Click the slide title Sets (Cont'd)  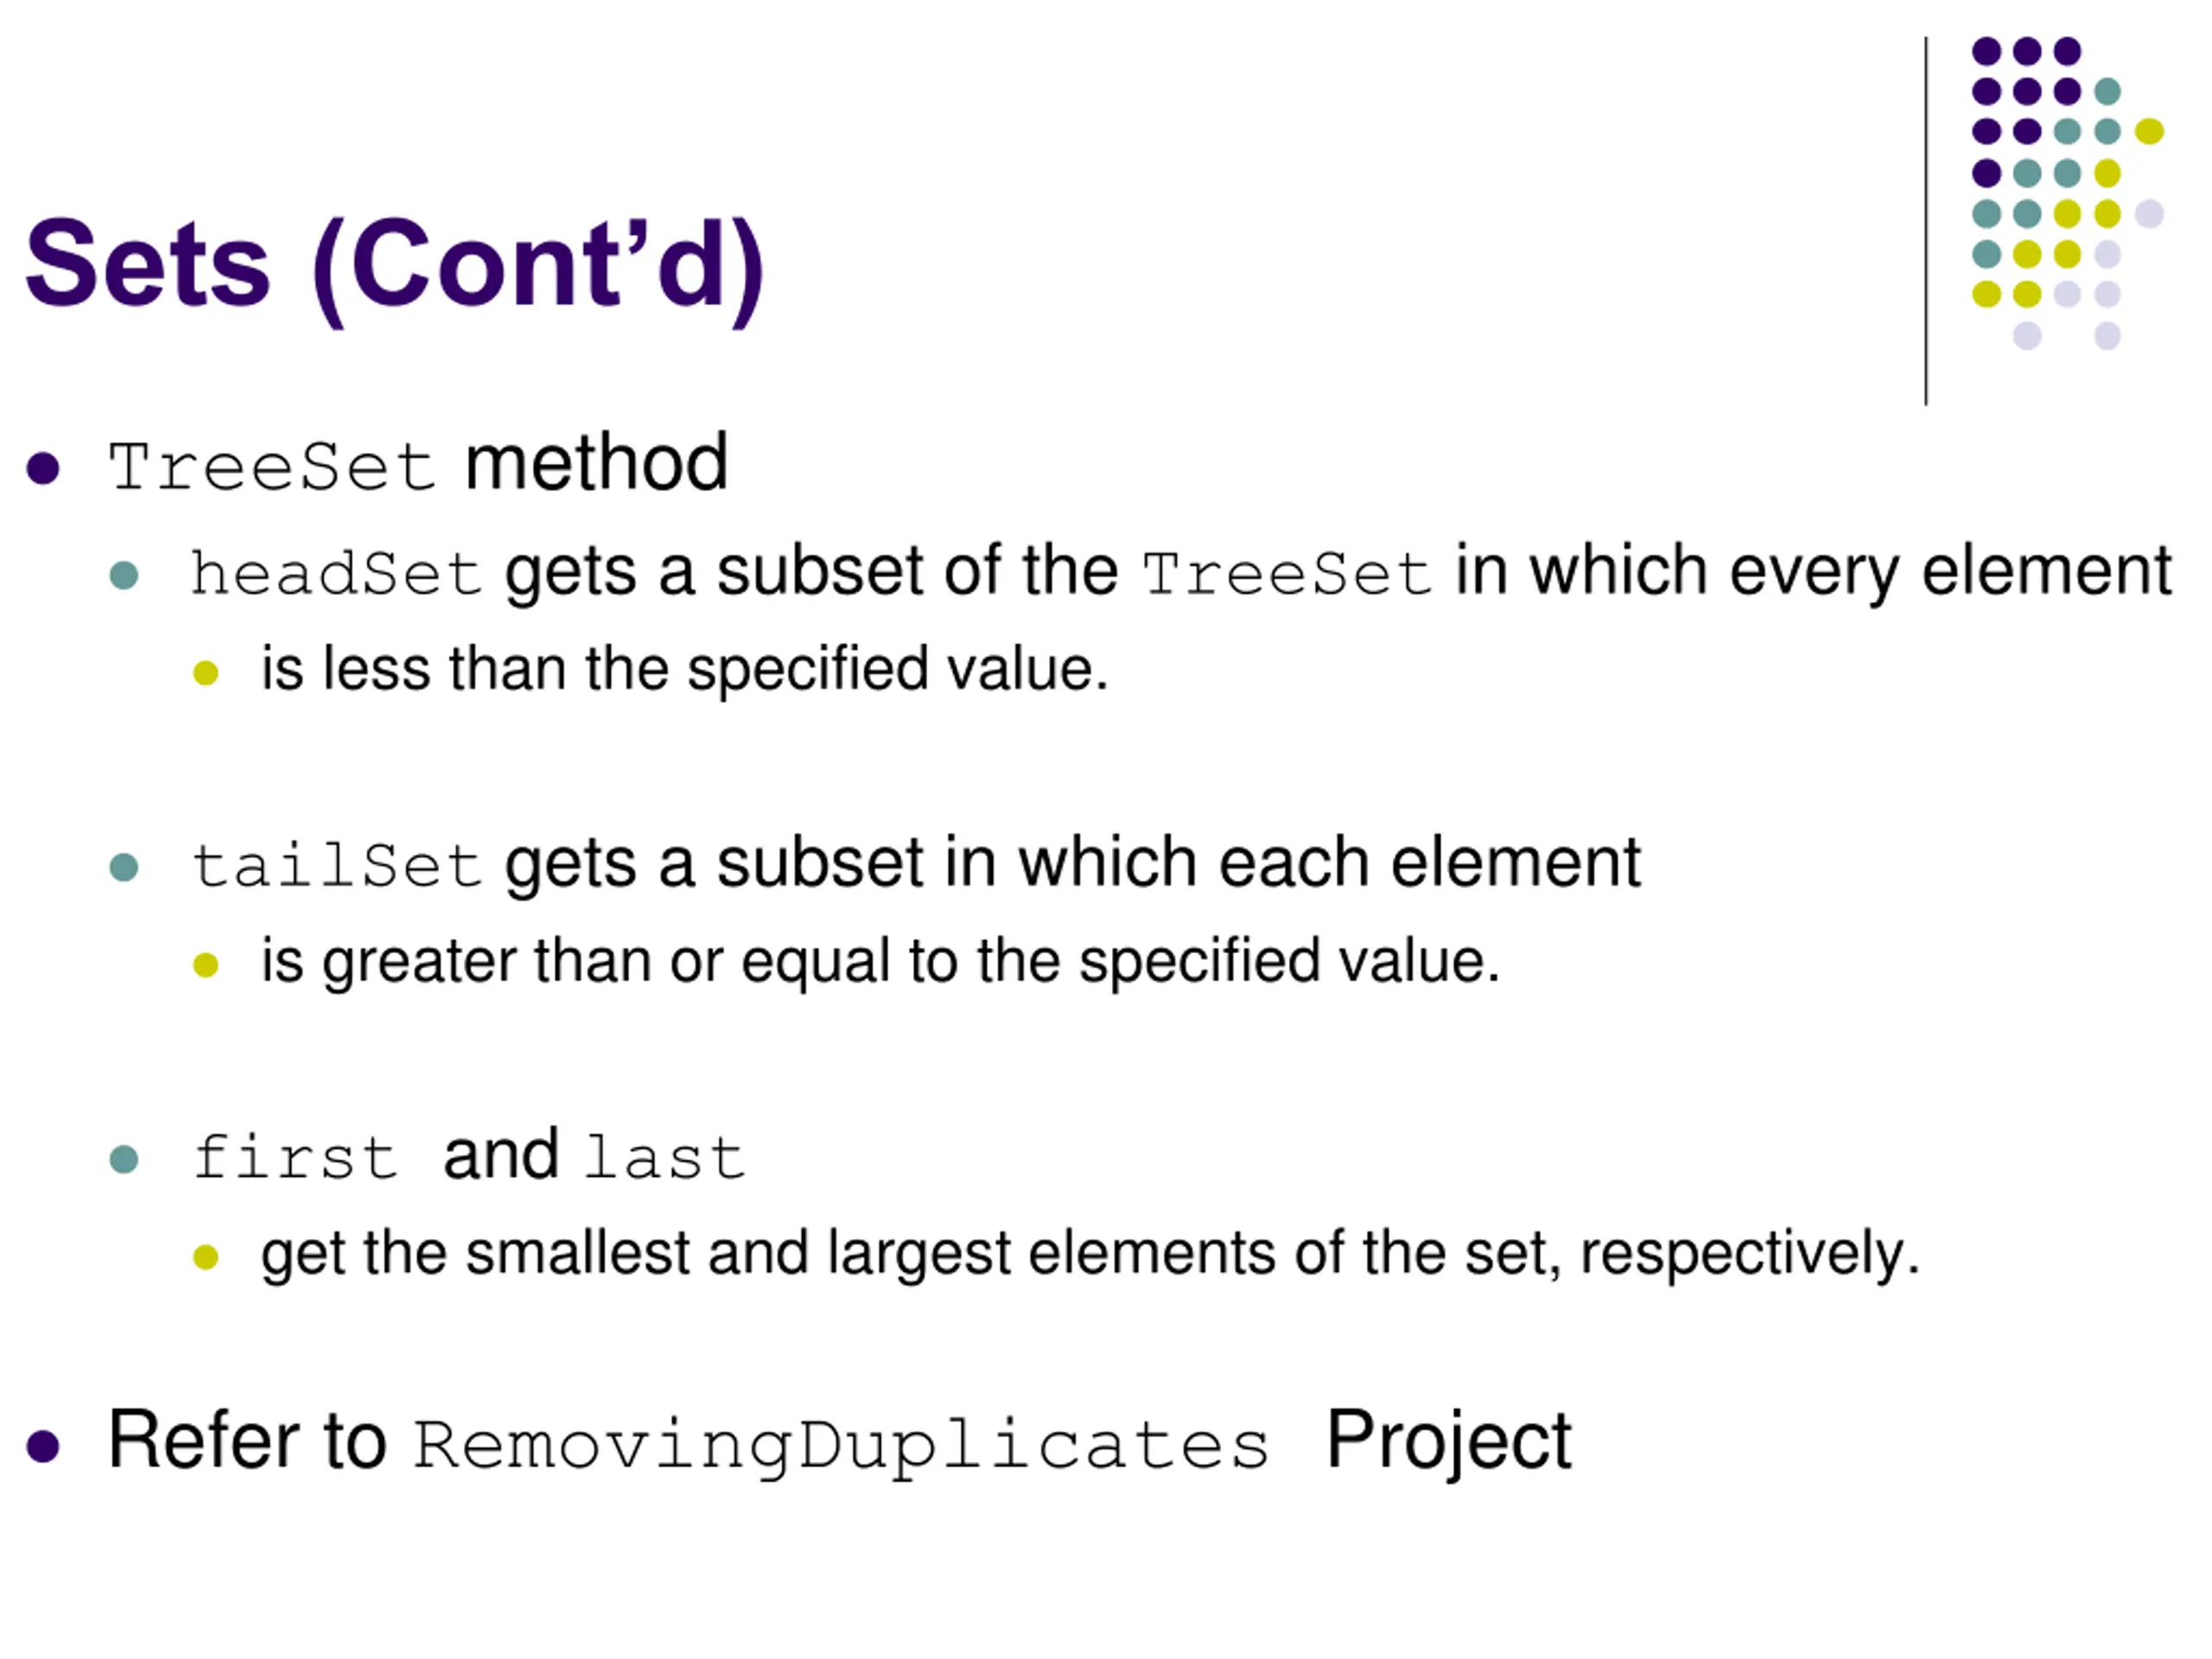click(395, 268)
